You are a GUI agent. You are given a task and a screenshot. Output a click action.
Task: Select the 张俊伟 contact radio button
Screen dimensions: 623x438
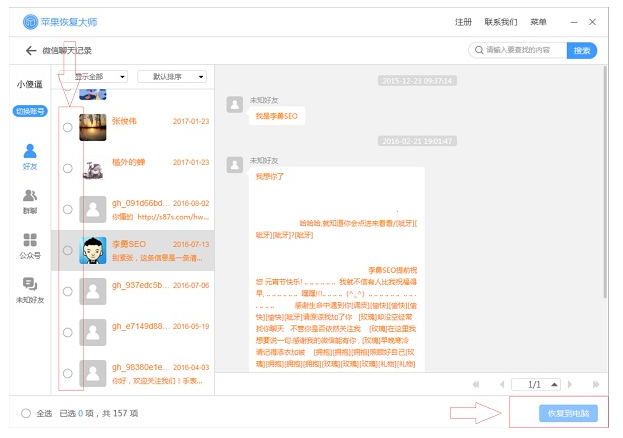(x=68, y=127)
